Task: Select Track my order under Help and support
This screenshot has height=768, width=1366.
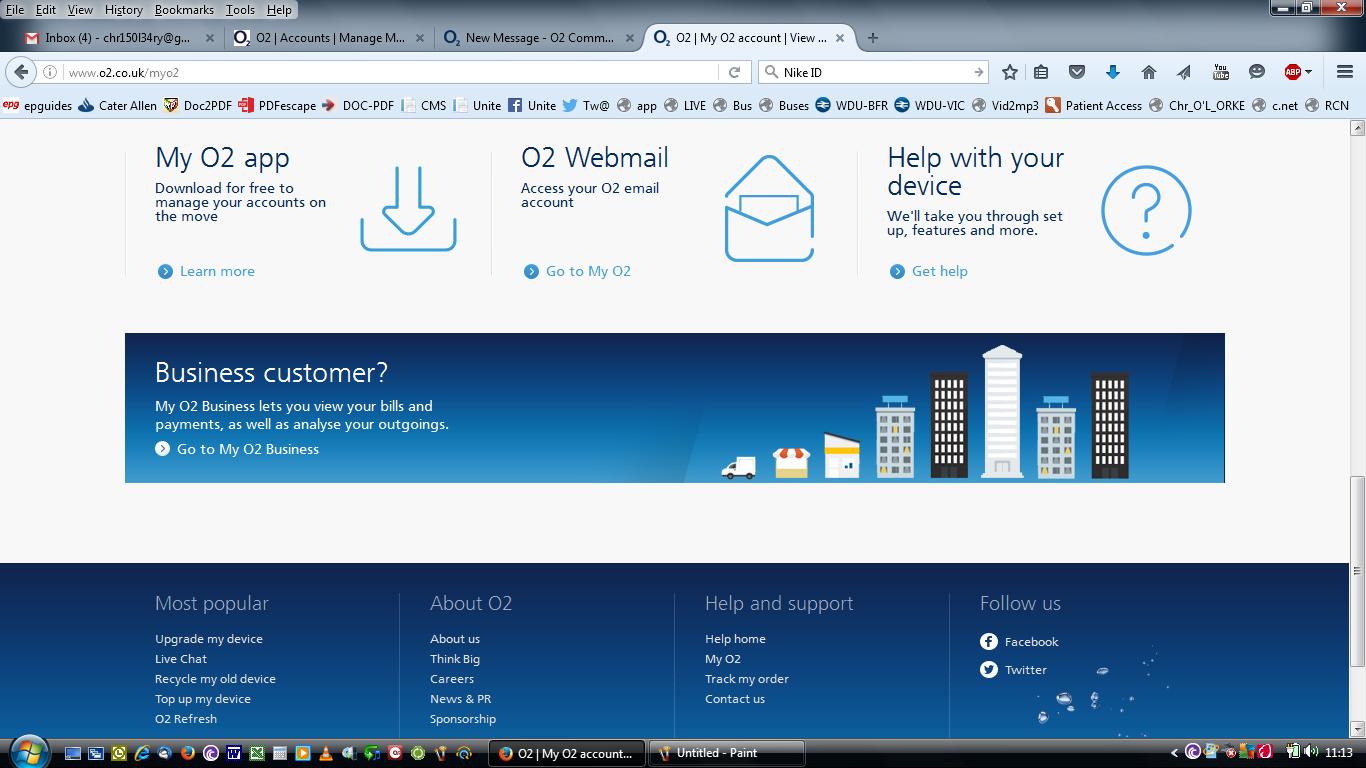Action: click(x=747, y=678)
